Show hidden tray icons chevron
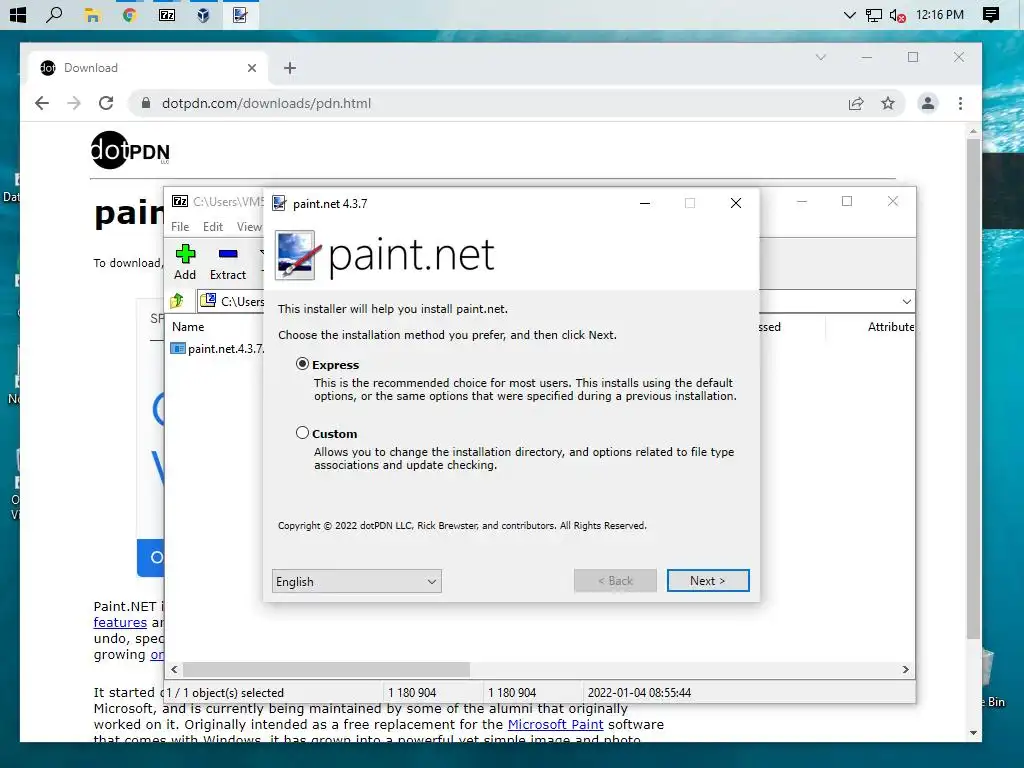Image resolution: width=1024 pixels, height=768 pixels. 850,15
